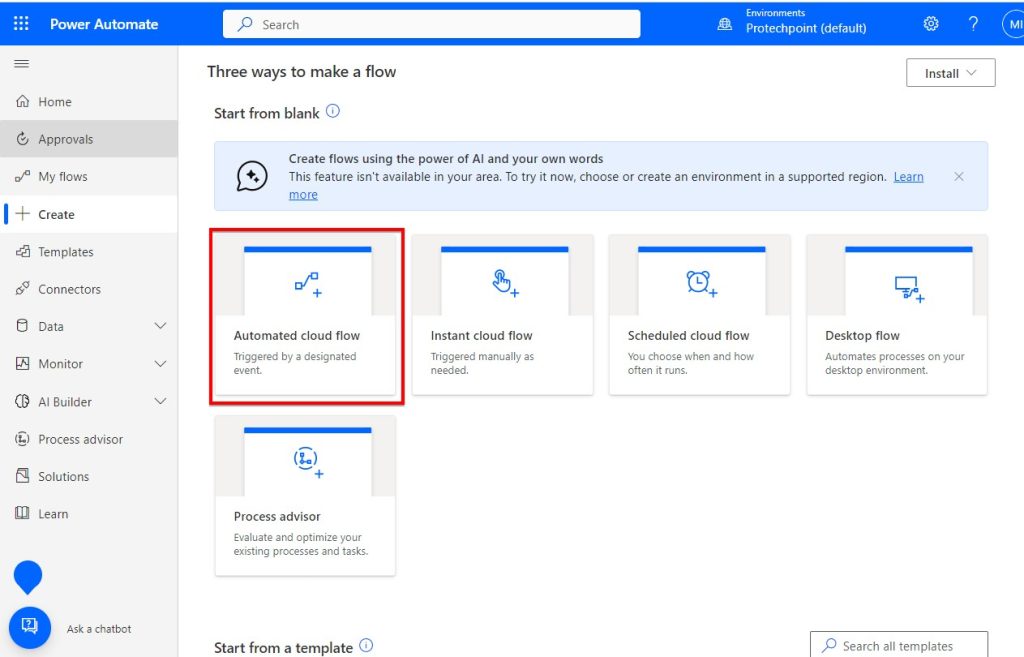Dismiss the AI flows banner

tap(959, 176)
